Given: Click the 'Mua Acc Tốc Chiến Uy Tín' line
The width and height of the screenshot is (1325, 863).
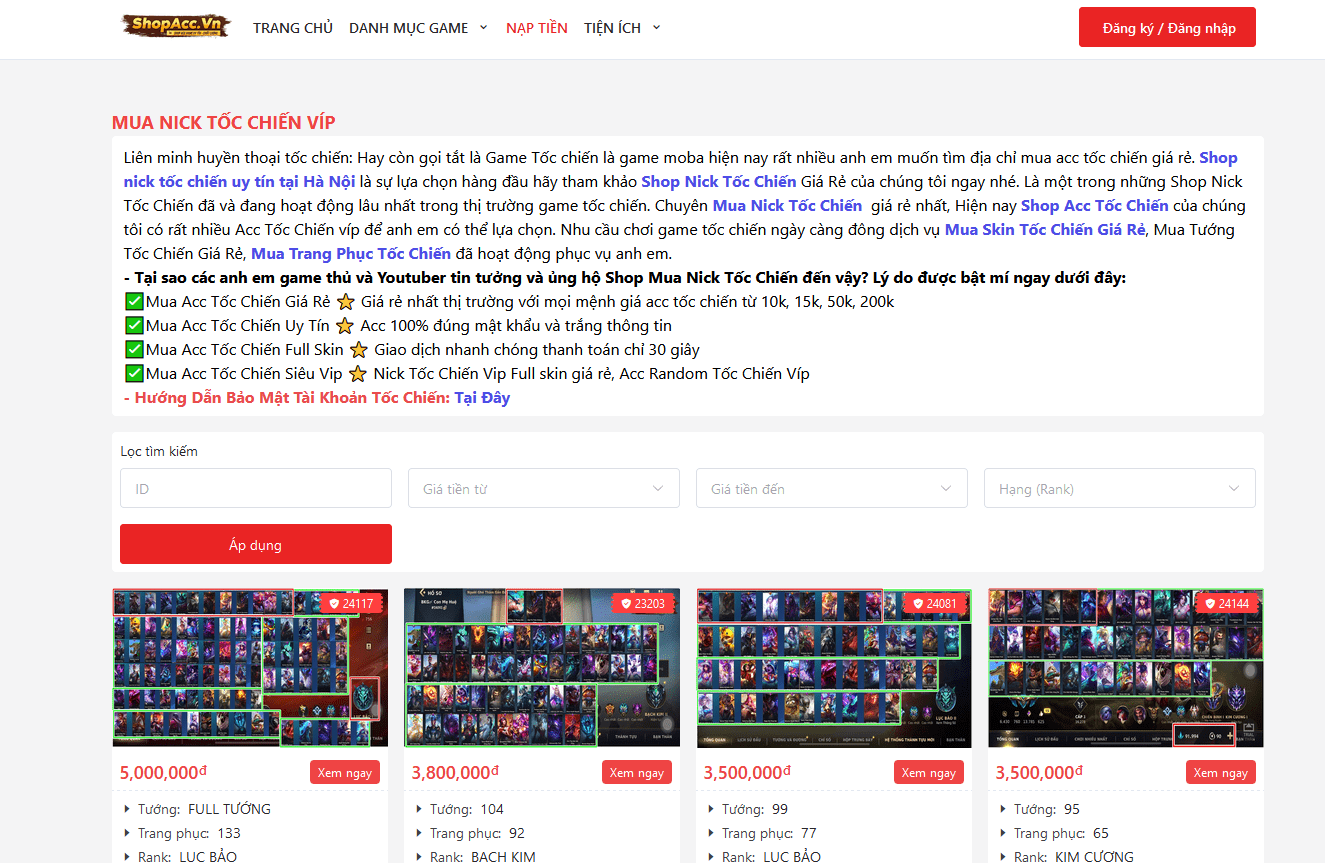Looking at the screenshot, I should tap(398, 326).
